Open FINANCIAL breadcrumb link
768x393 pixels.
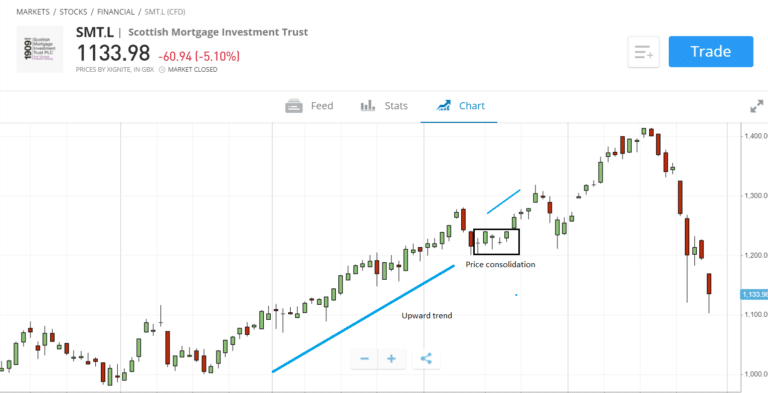(x=115, y=12)
